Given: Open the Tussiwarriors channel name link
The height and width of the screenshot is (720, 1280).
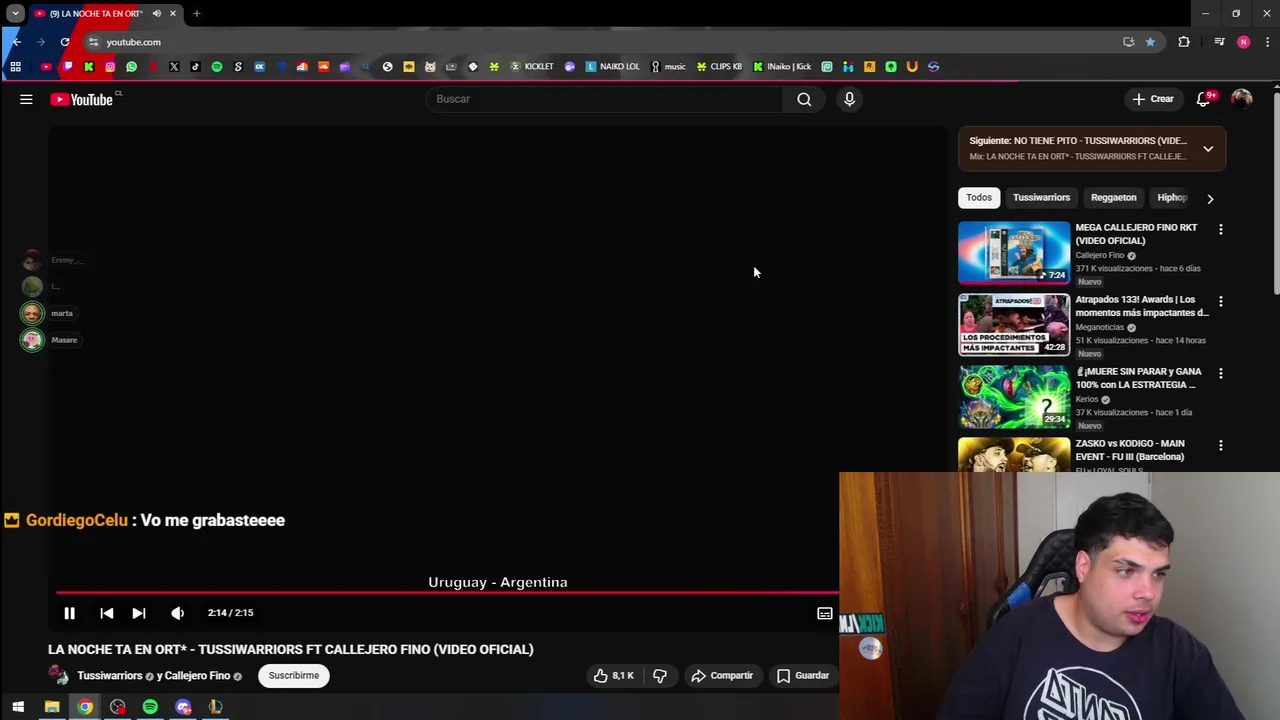Looking at the screenshot, I should (x=110, y=676).
